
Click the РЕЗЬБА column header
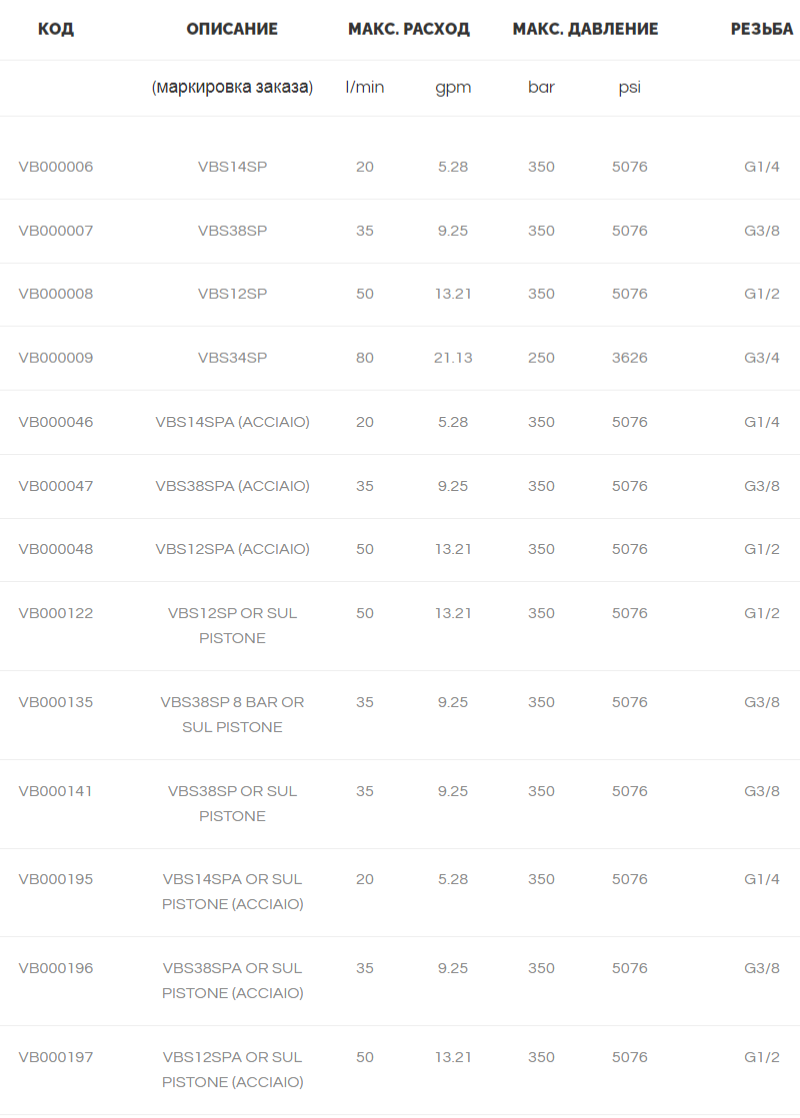click(761, 29)
